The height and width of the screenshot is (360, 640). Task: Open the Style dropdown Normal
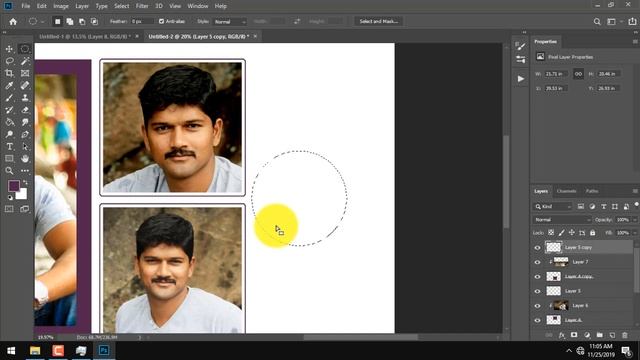[230, 22]
